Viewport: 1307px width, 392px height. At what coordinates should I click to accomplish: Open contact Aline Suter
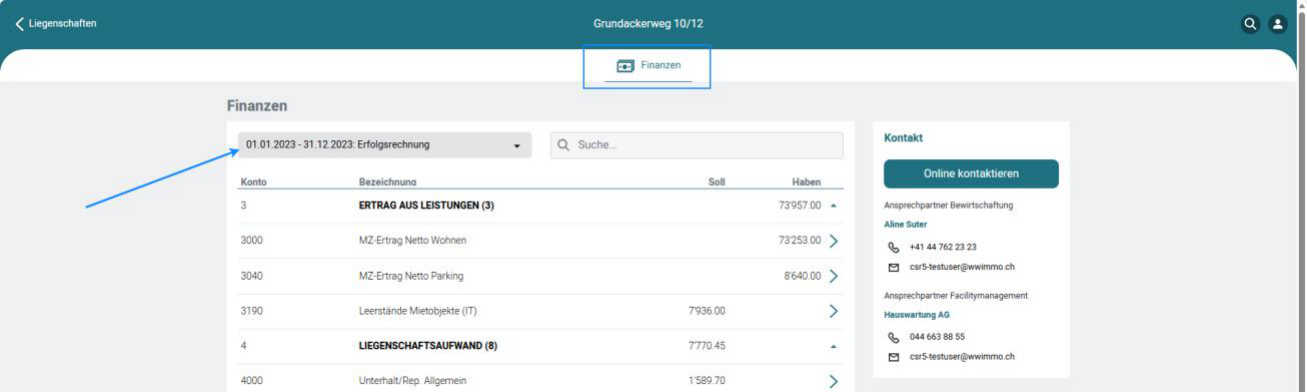pyautogui.click(x=906, y=225)
